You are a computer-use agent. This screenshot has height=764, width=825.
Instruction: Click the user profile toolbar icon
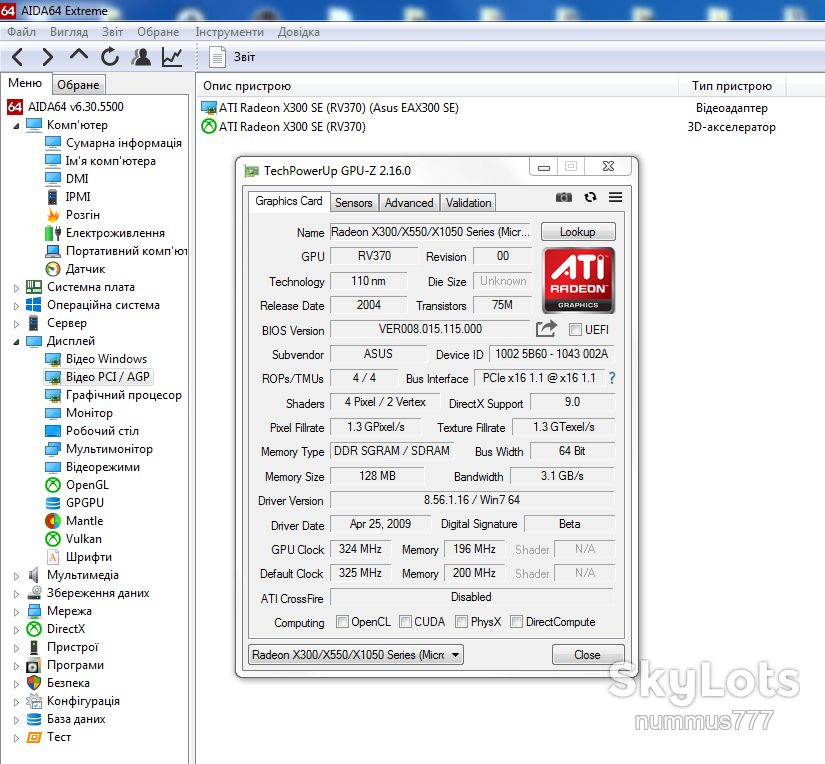pyautogui.click(x=141, y=56)
